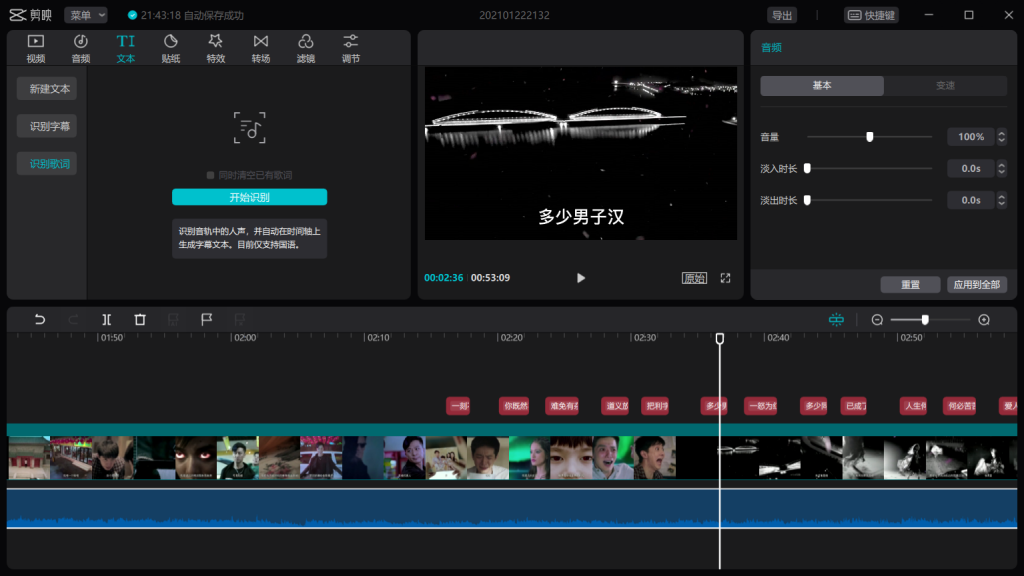Open the 视频 media tab
This screenshot has width=1024, height=576.
[x=35, y=48]
